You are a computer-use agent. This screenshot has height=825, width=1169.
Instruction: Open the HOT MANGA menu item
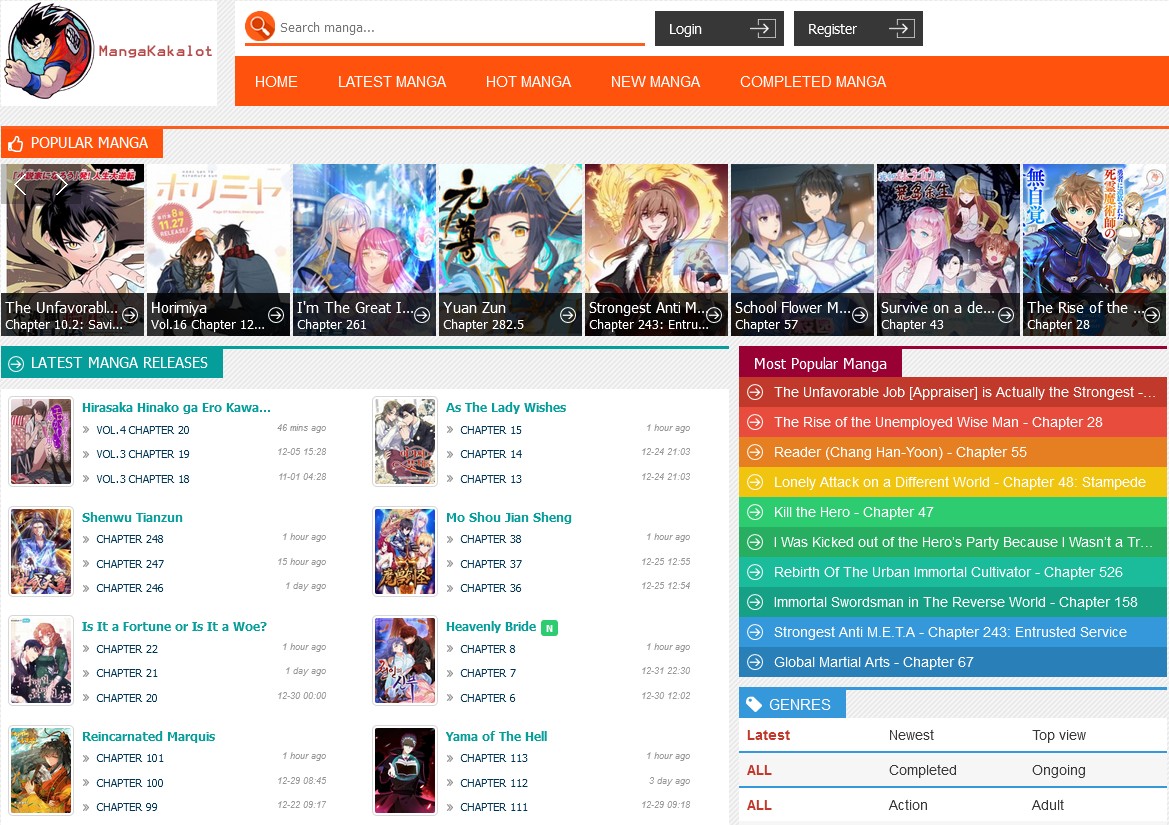click(529, 82)
